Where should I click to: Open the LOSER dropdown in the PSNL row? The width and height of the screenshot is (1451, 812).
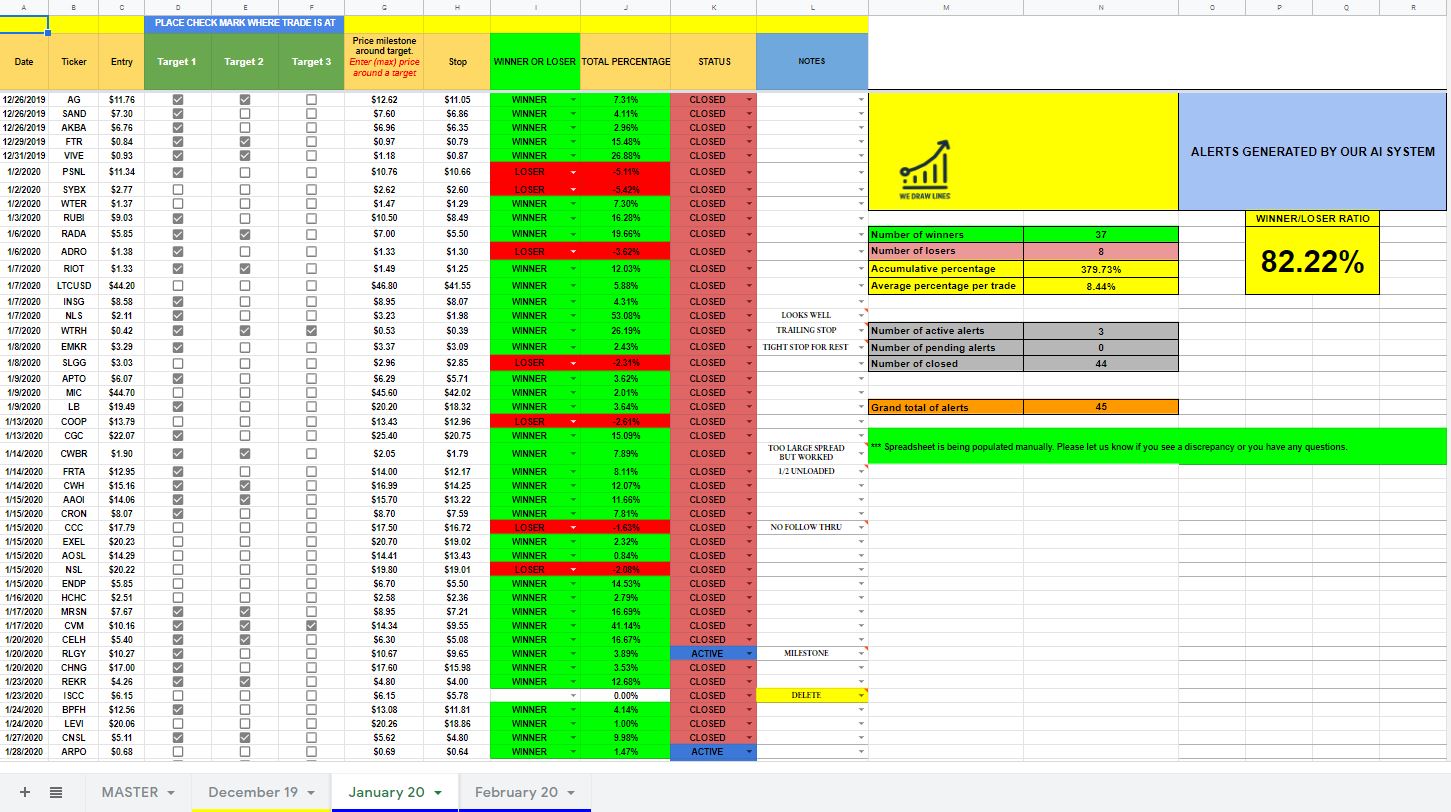pos(573,172)
